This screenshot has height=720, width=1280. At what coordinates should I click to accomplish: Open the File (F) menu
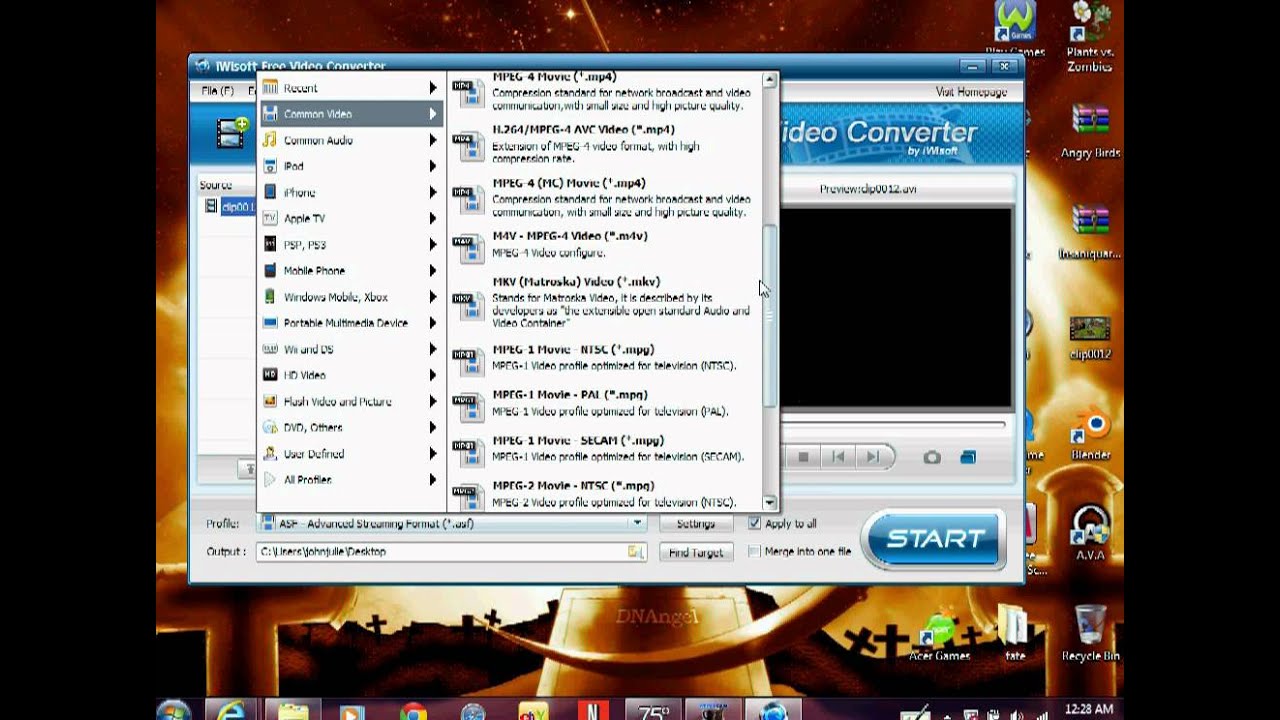click(217, 91)
